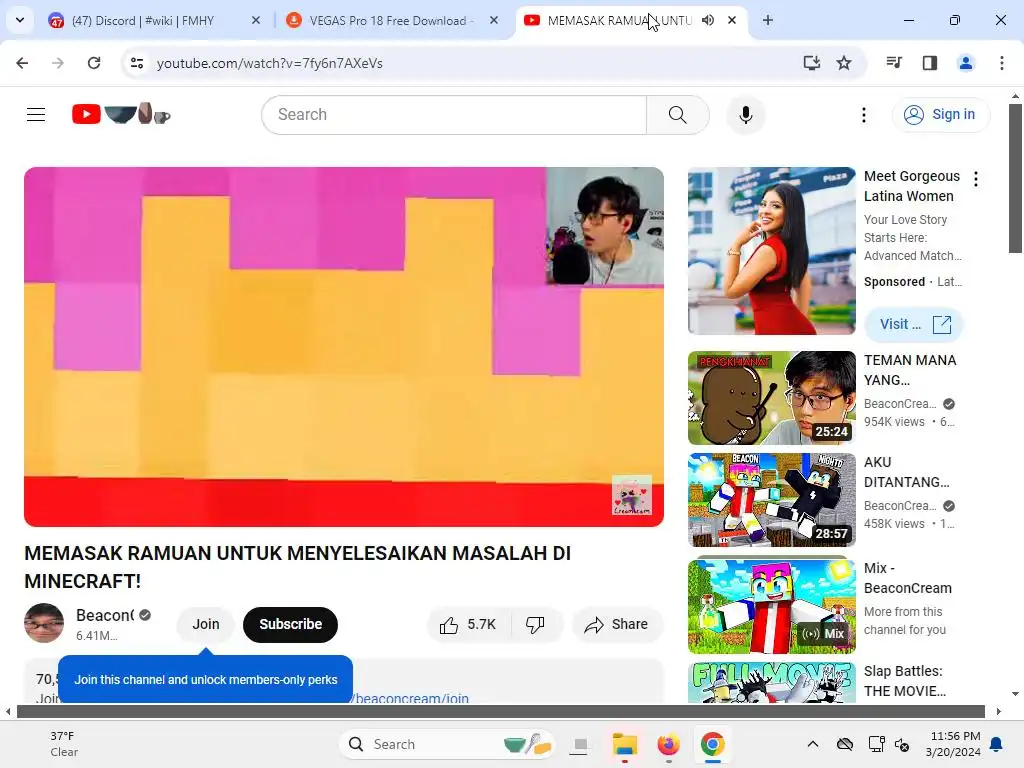Image resolution: width=1024 pixels, height=768 pixels.
Task: Open the Latina Women ad thumbnail
Action: click(771, 251)
